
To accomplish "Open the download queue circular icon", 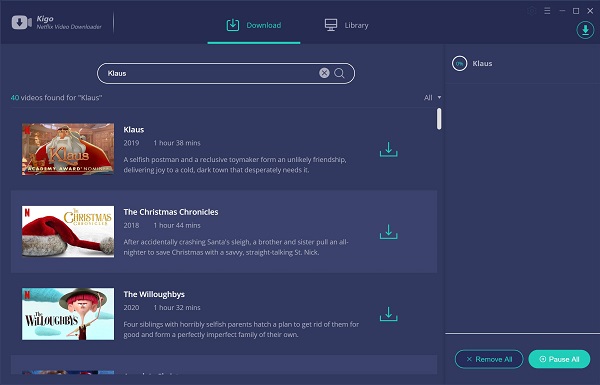I will pos(585,30).
